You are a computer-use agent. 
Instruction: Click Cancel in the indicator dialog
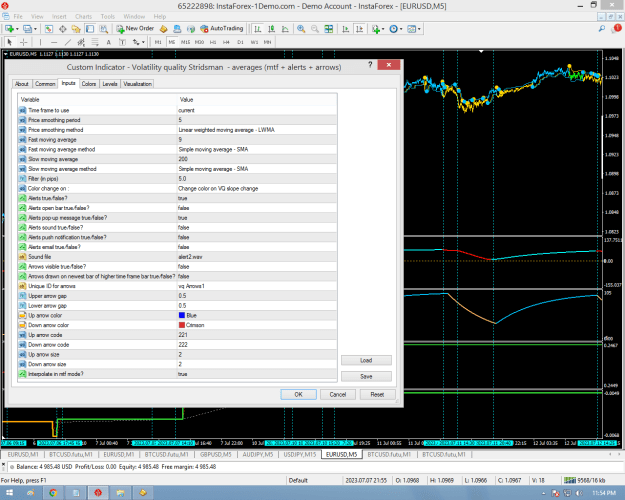[338, 394]
